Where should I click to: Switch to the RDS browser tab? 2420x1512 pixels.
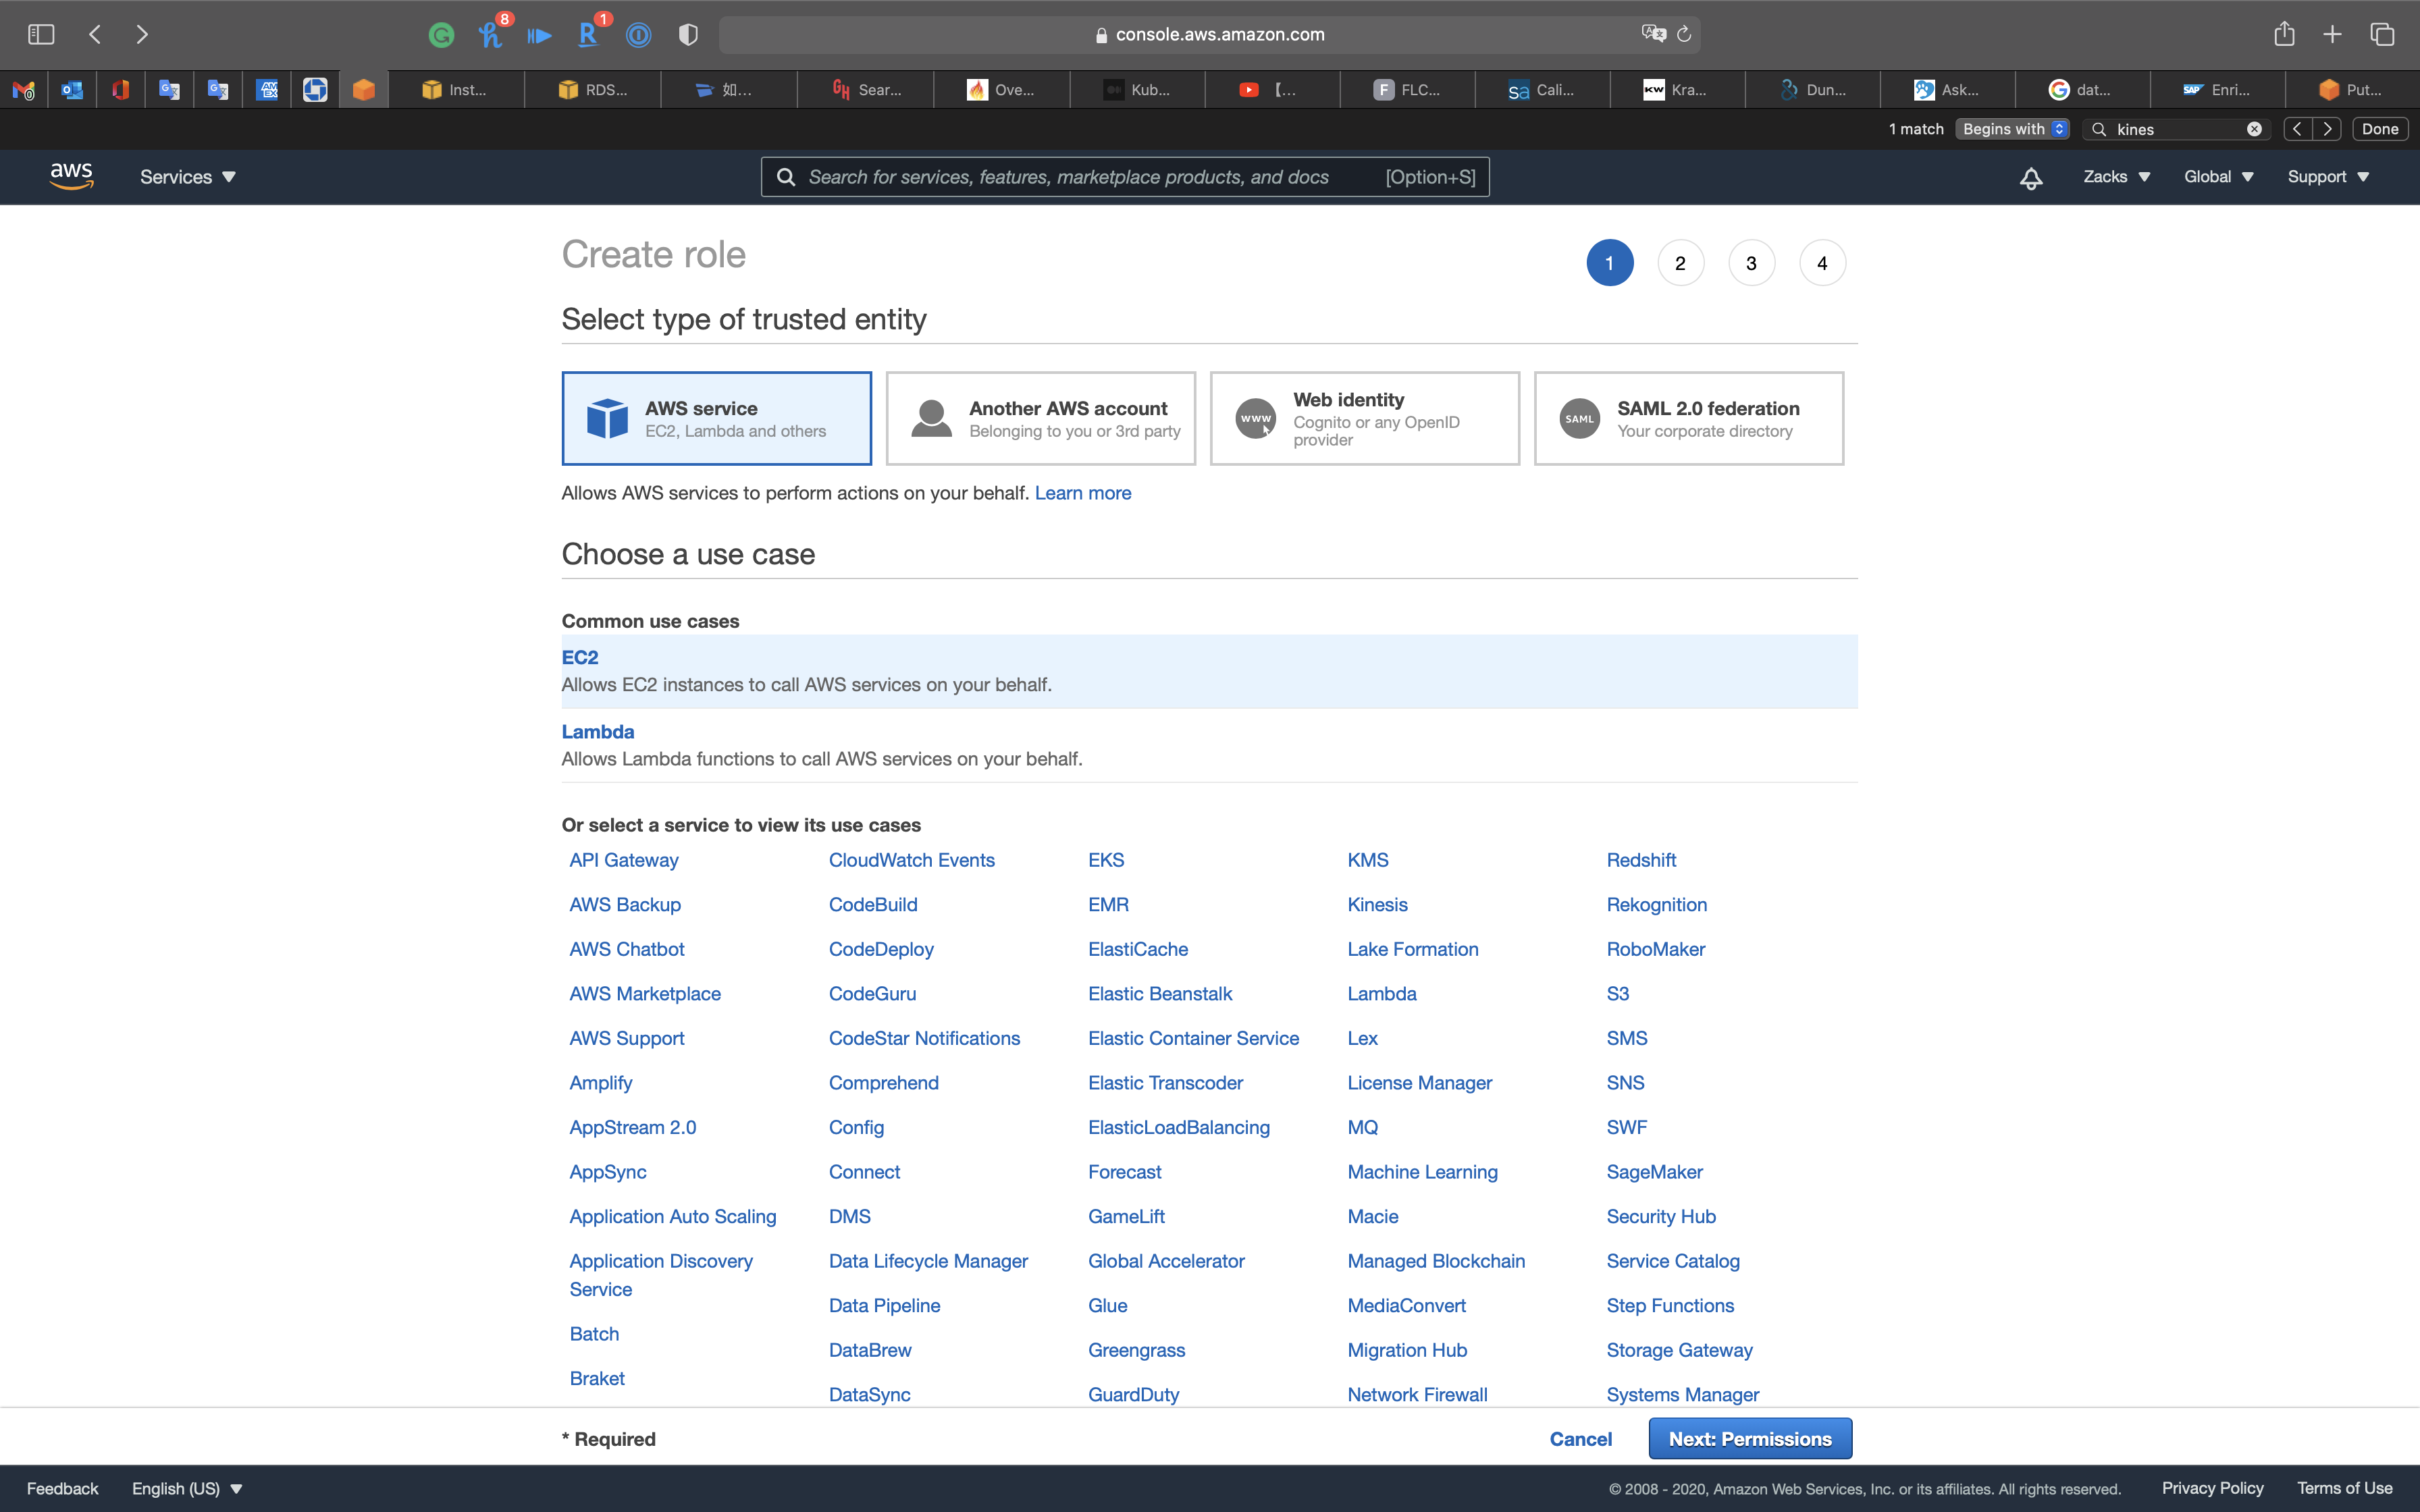point(593,90)
